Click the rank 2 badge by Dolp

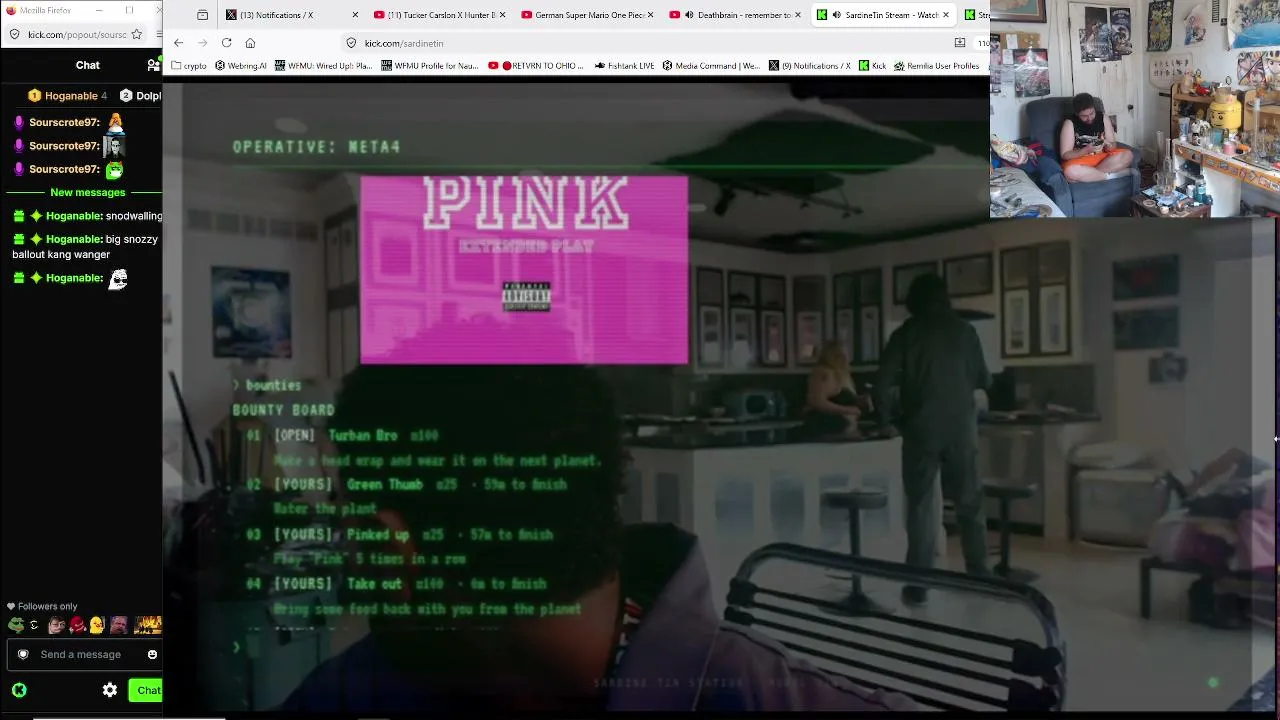[x=126, y=96]
